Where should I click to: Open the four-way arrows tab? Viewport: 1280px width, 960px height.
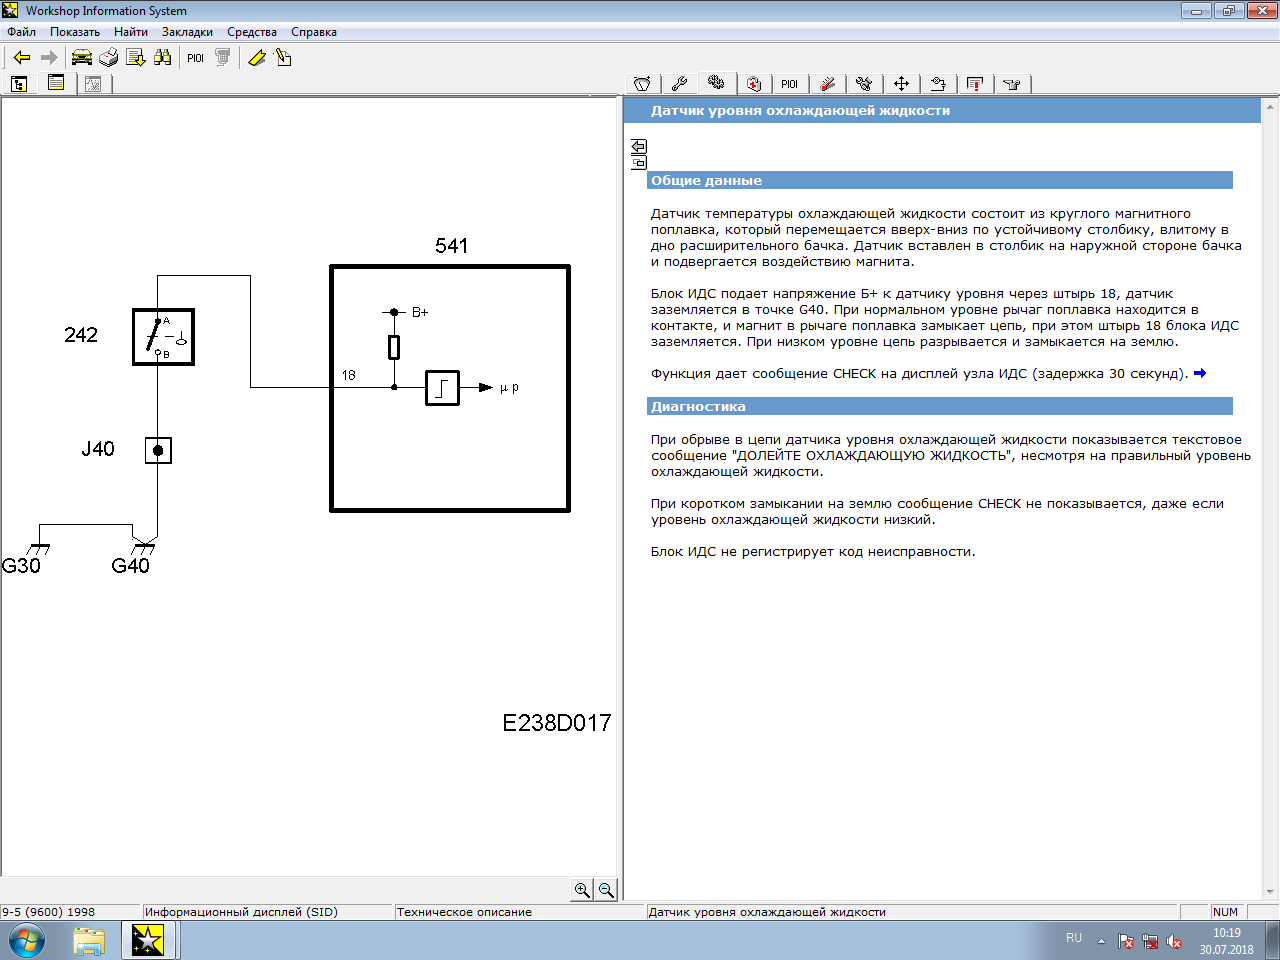(x=901, y=84)
